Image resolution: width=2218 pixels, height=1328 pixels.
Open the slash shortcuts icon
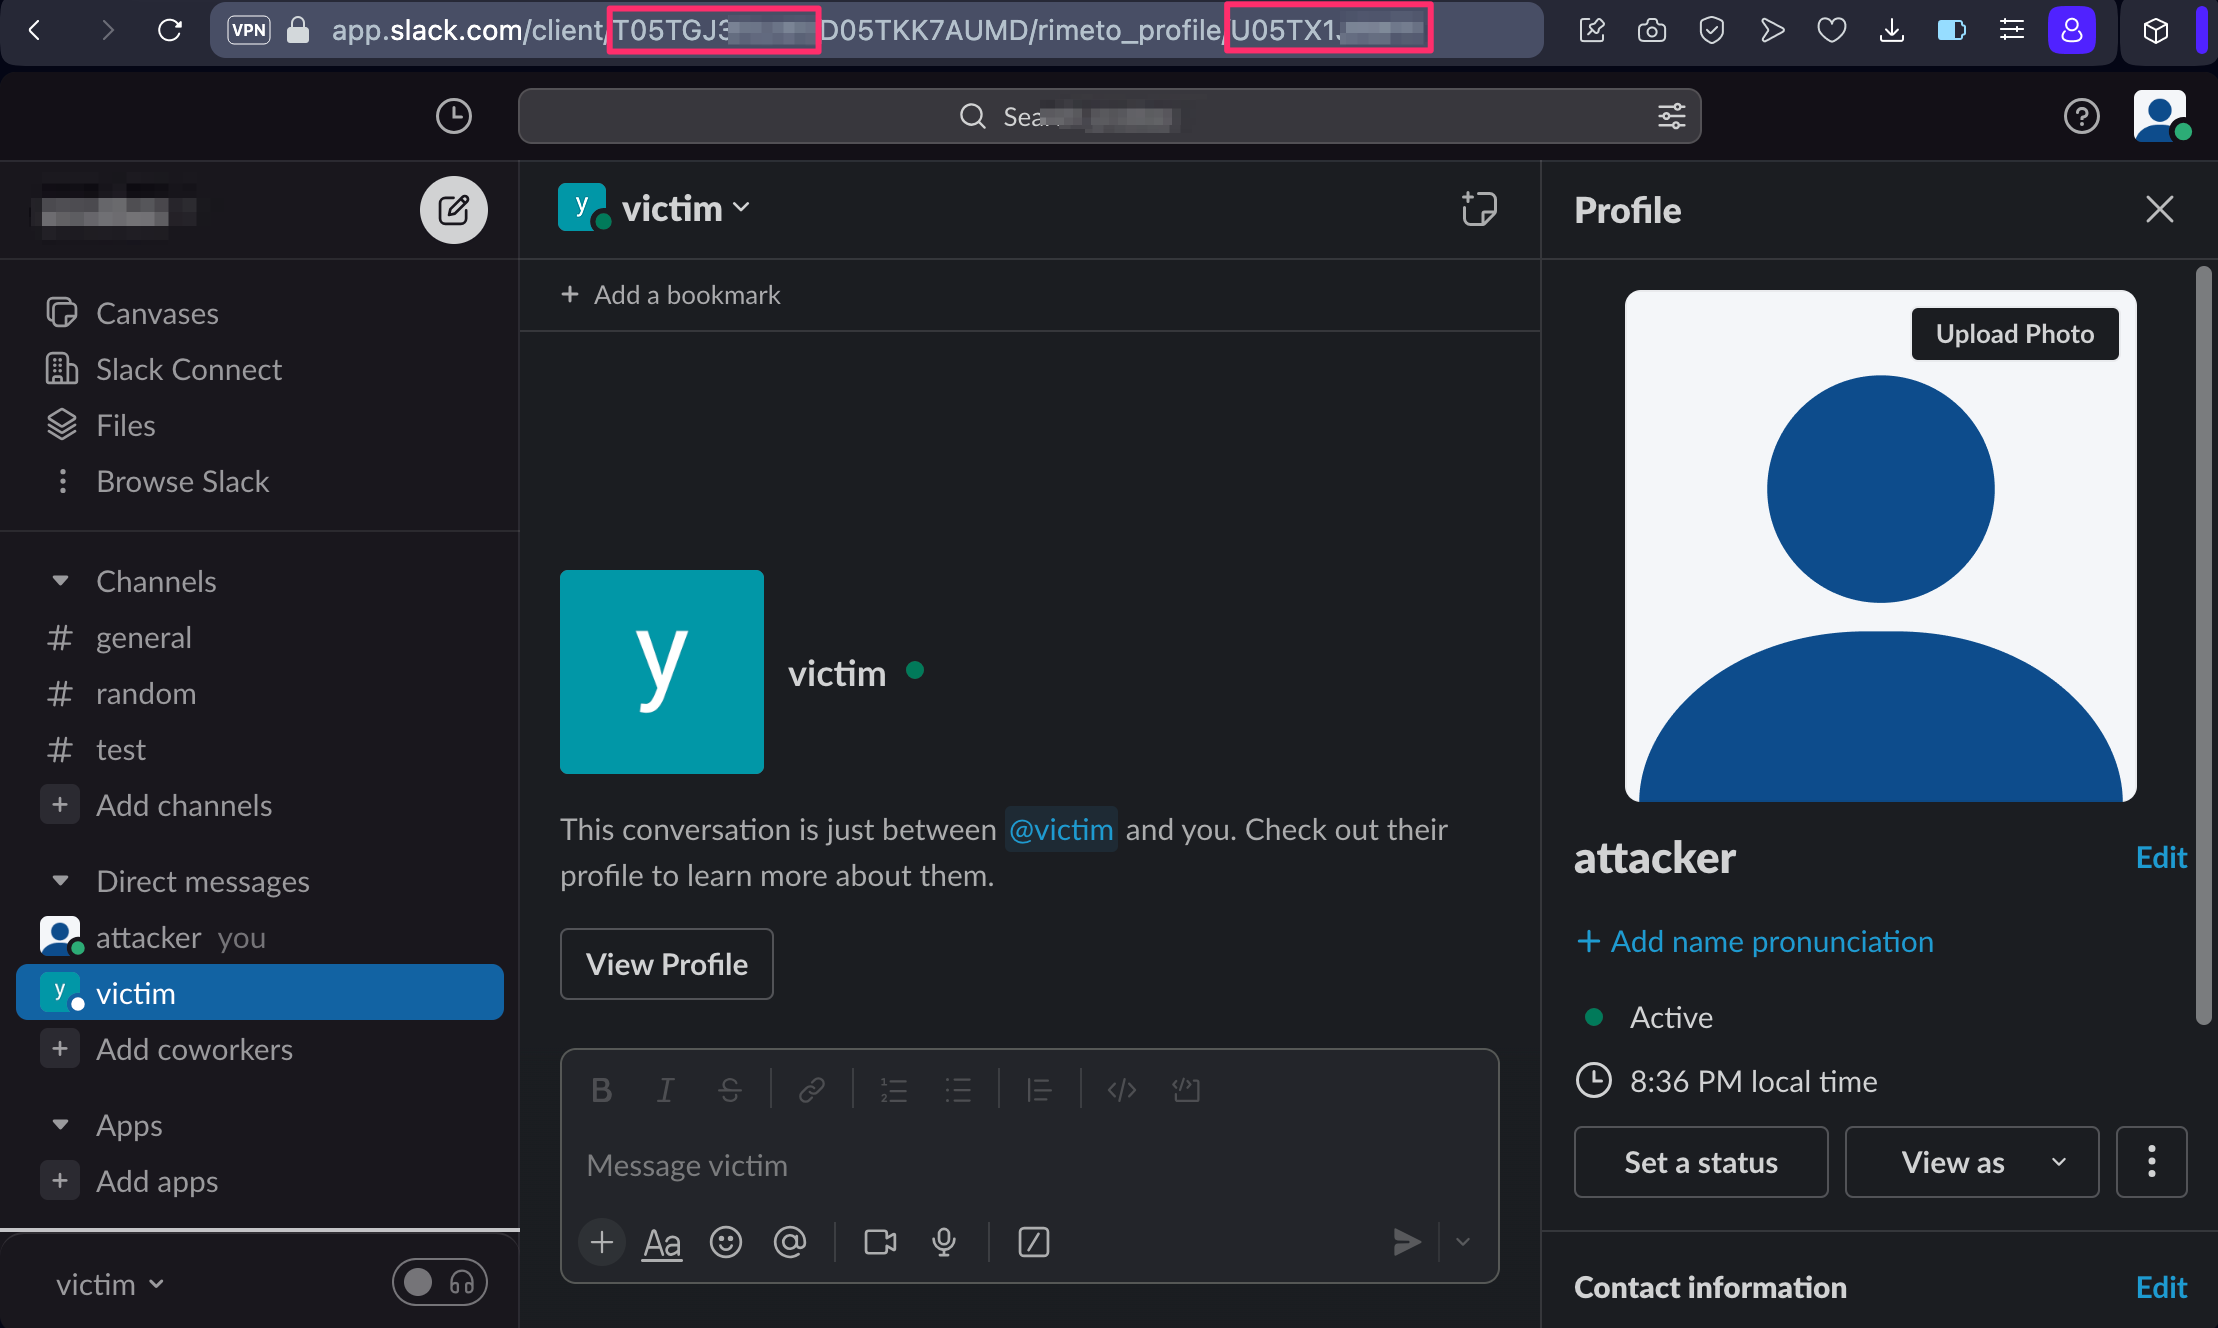coord(1033,1242)
